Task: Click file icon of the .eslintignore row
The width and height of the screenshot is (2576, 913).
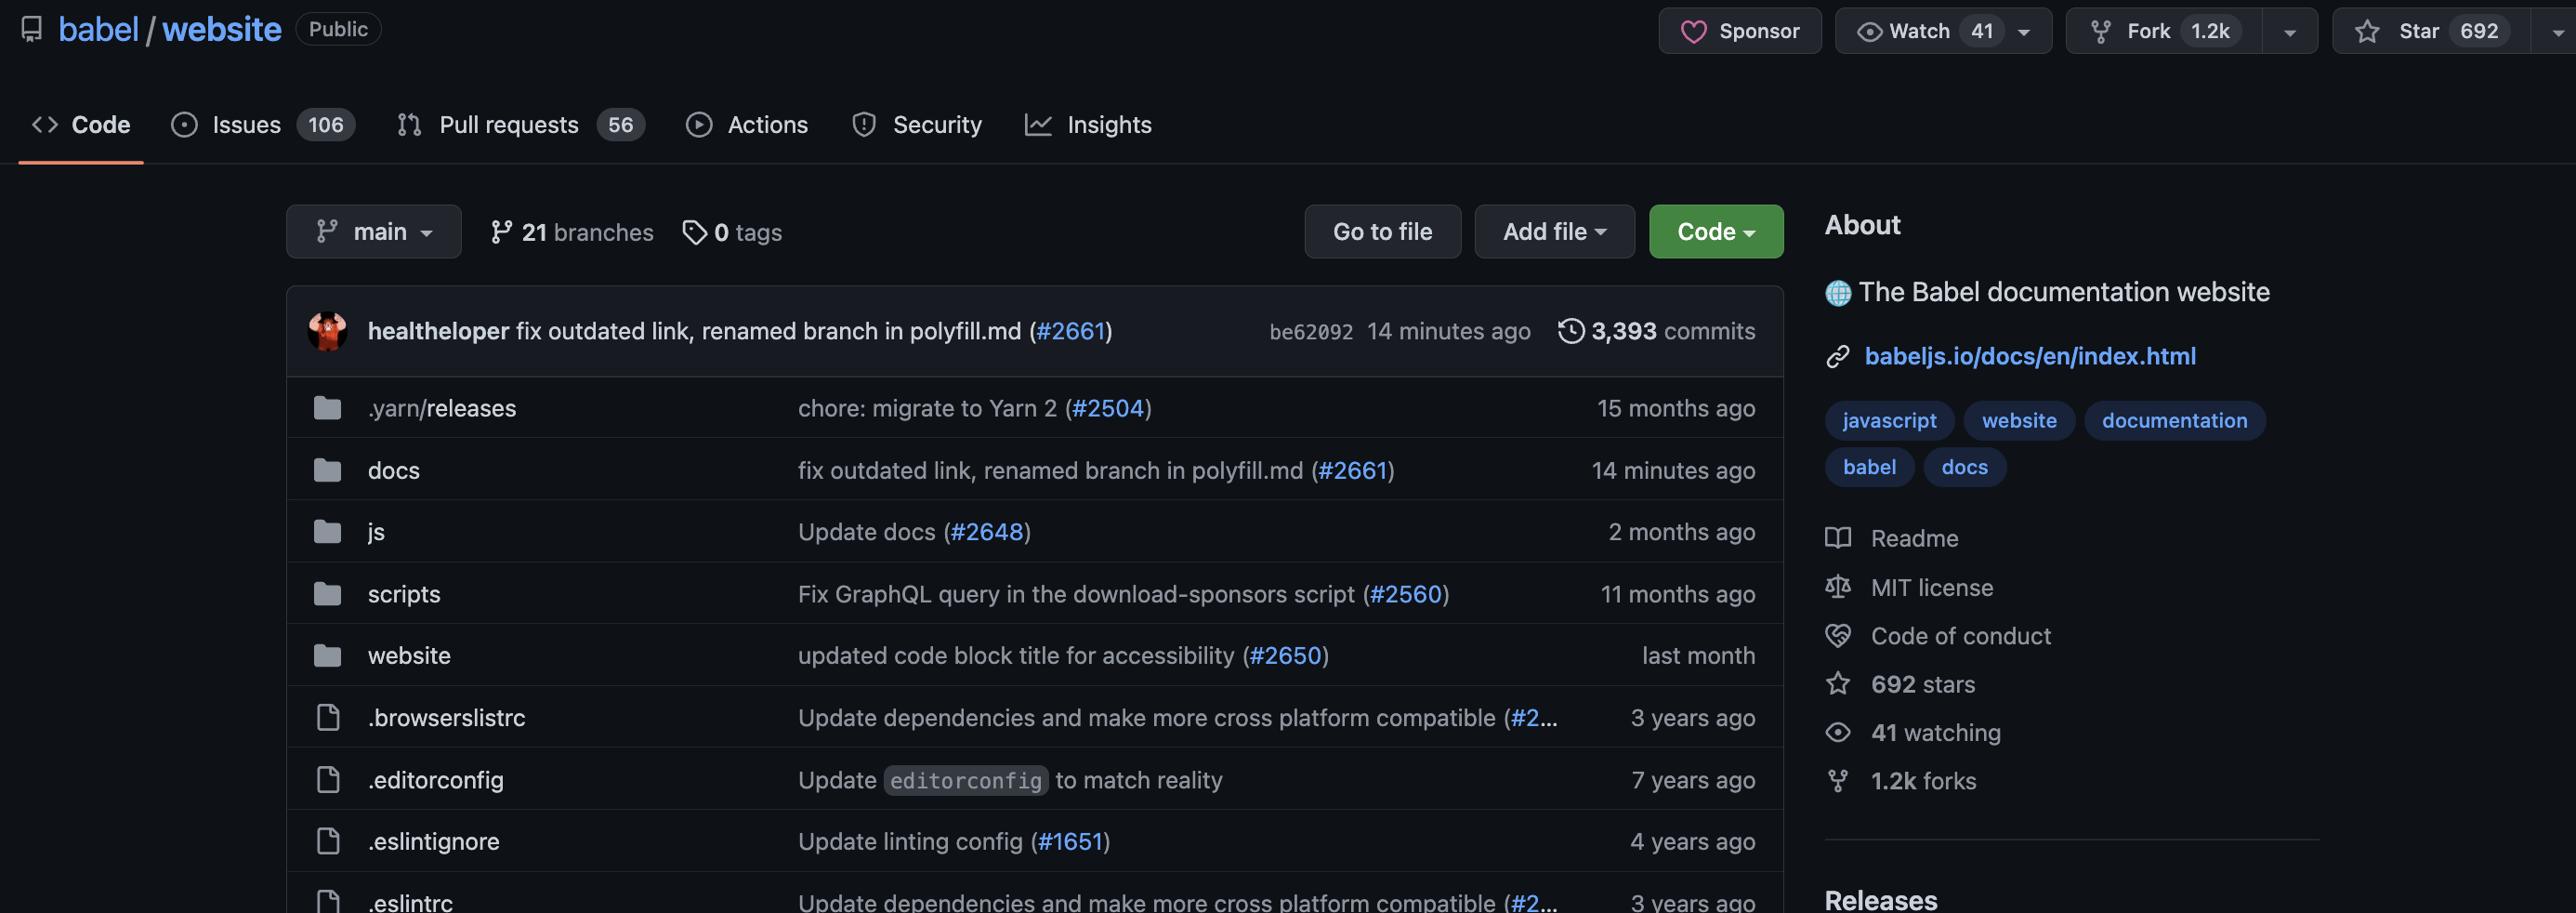Action: (328, 841)
